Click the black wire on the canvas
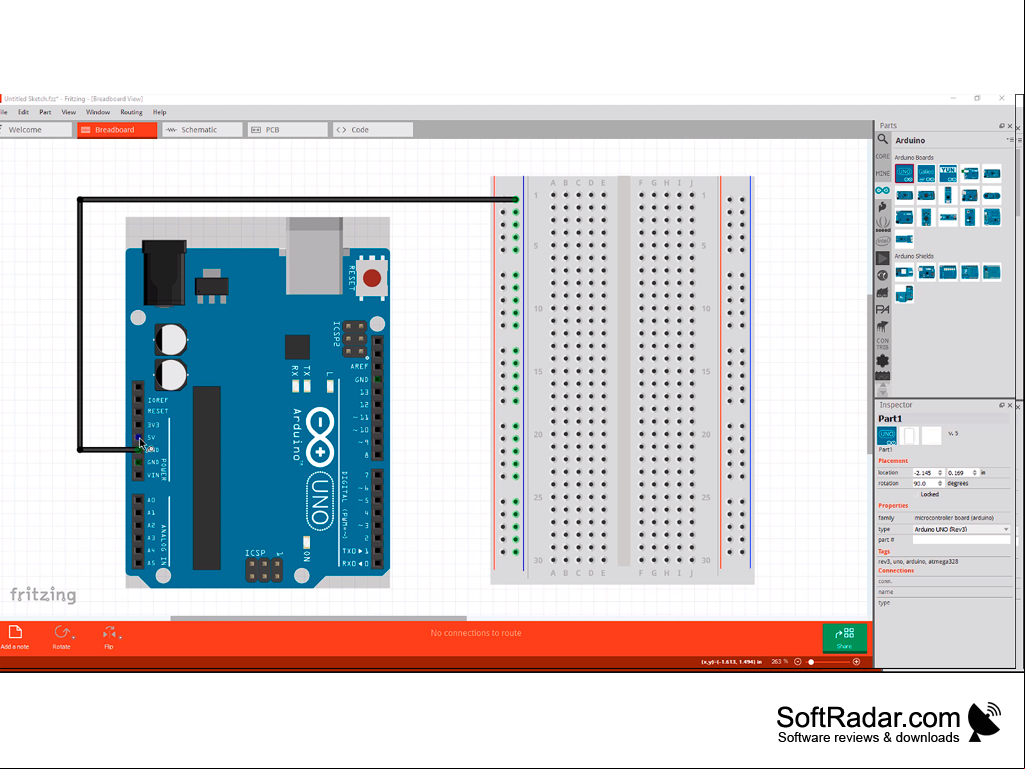 pos(297,199)
